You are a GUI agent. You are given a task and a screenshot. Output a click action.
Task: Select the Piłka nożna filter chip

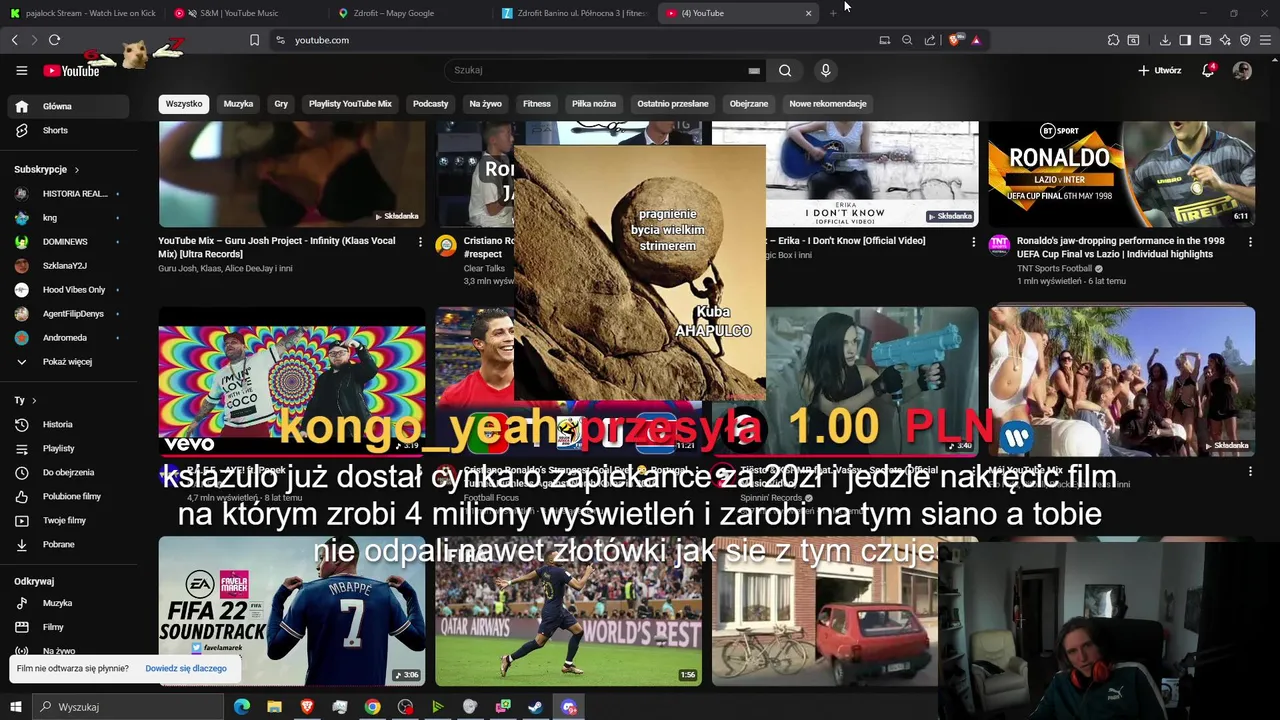tap(594, 104)
